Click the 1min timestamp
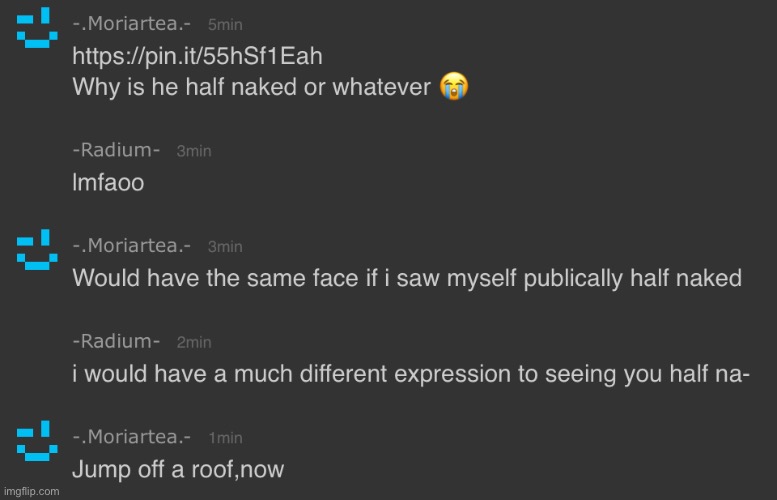This screenshot has height=500, width=777. coord(225,438)
